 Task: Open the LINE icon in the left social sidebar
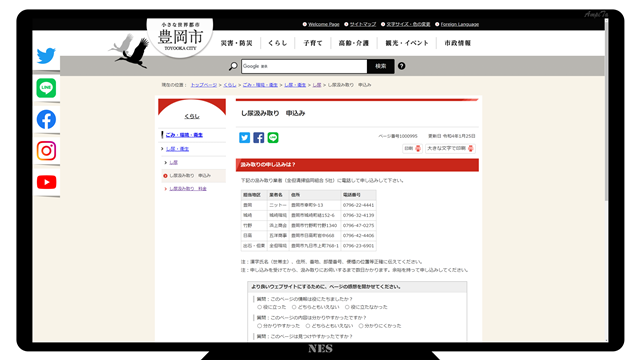[x=46, y=88]
